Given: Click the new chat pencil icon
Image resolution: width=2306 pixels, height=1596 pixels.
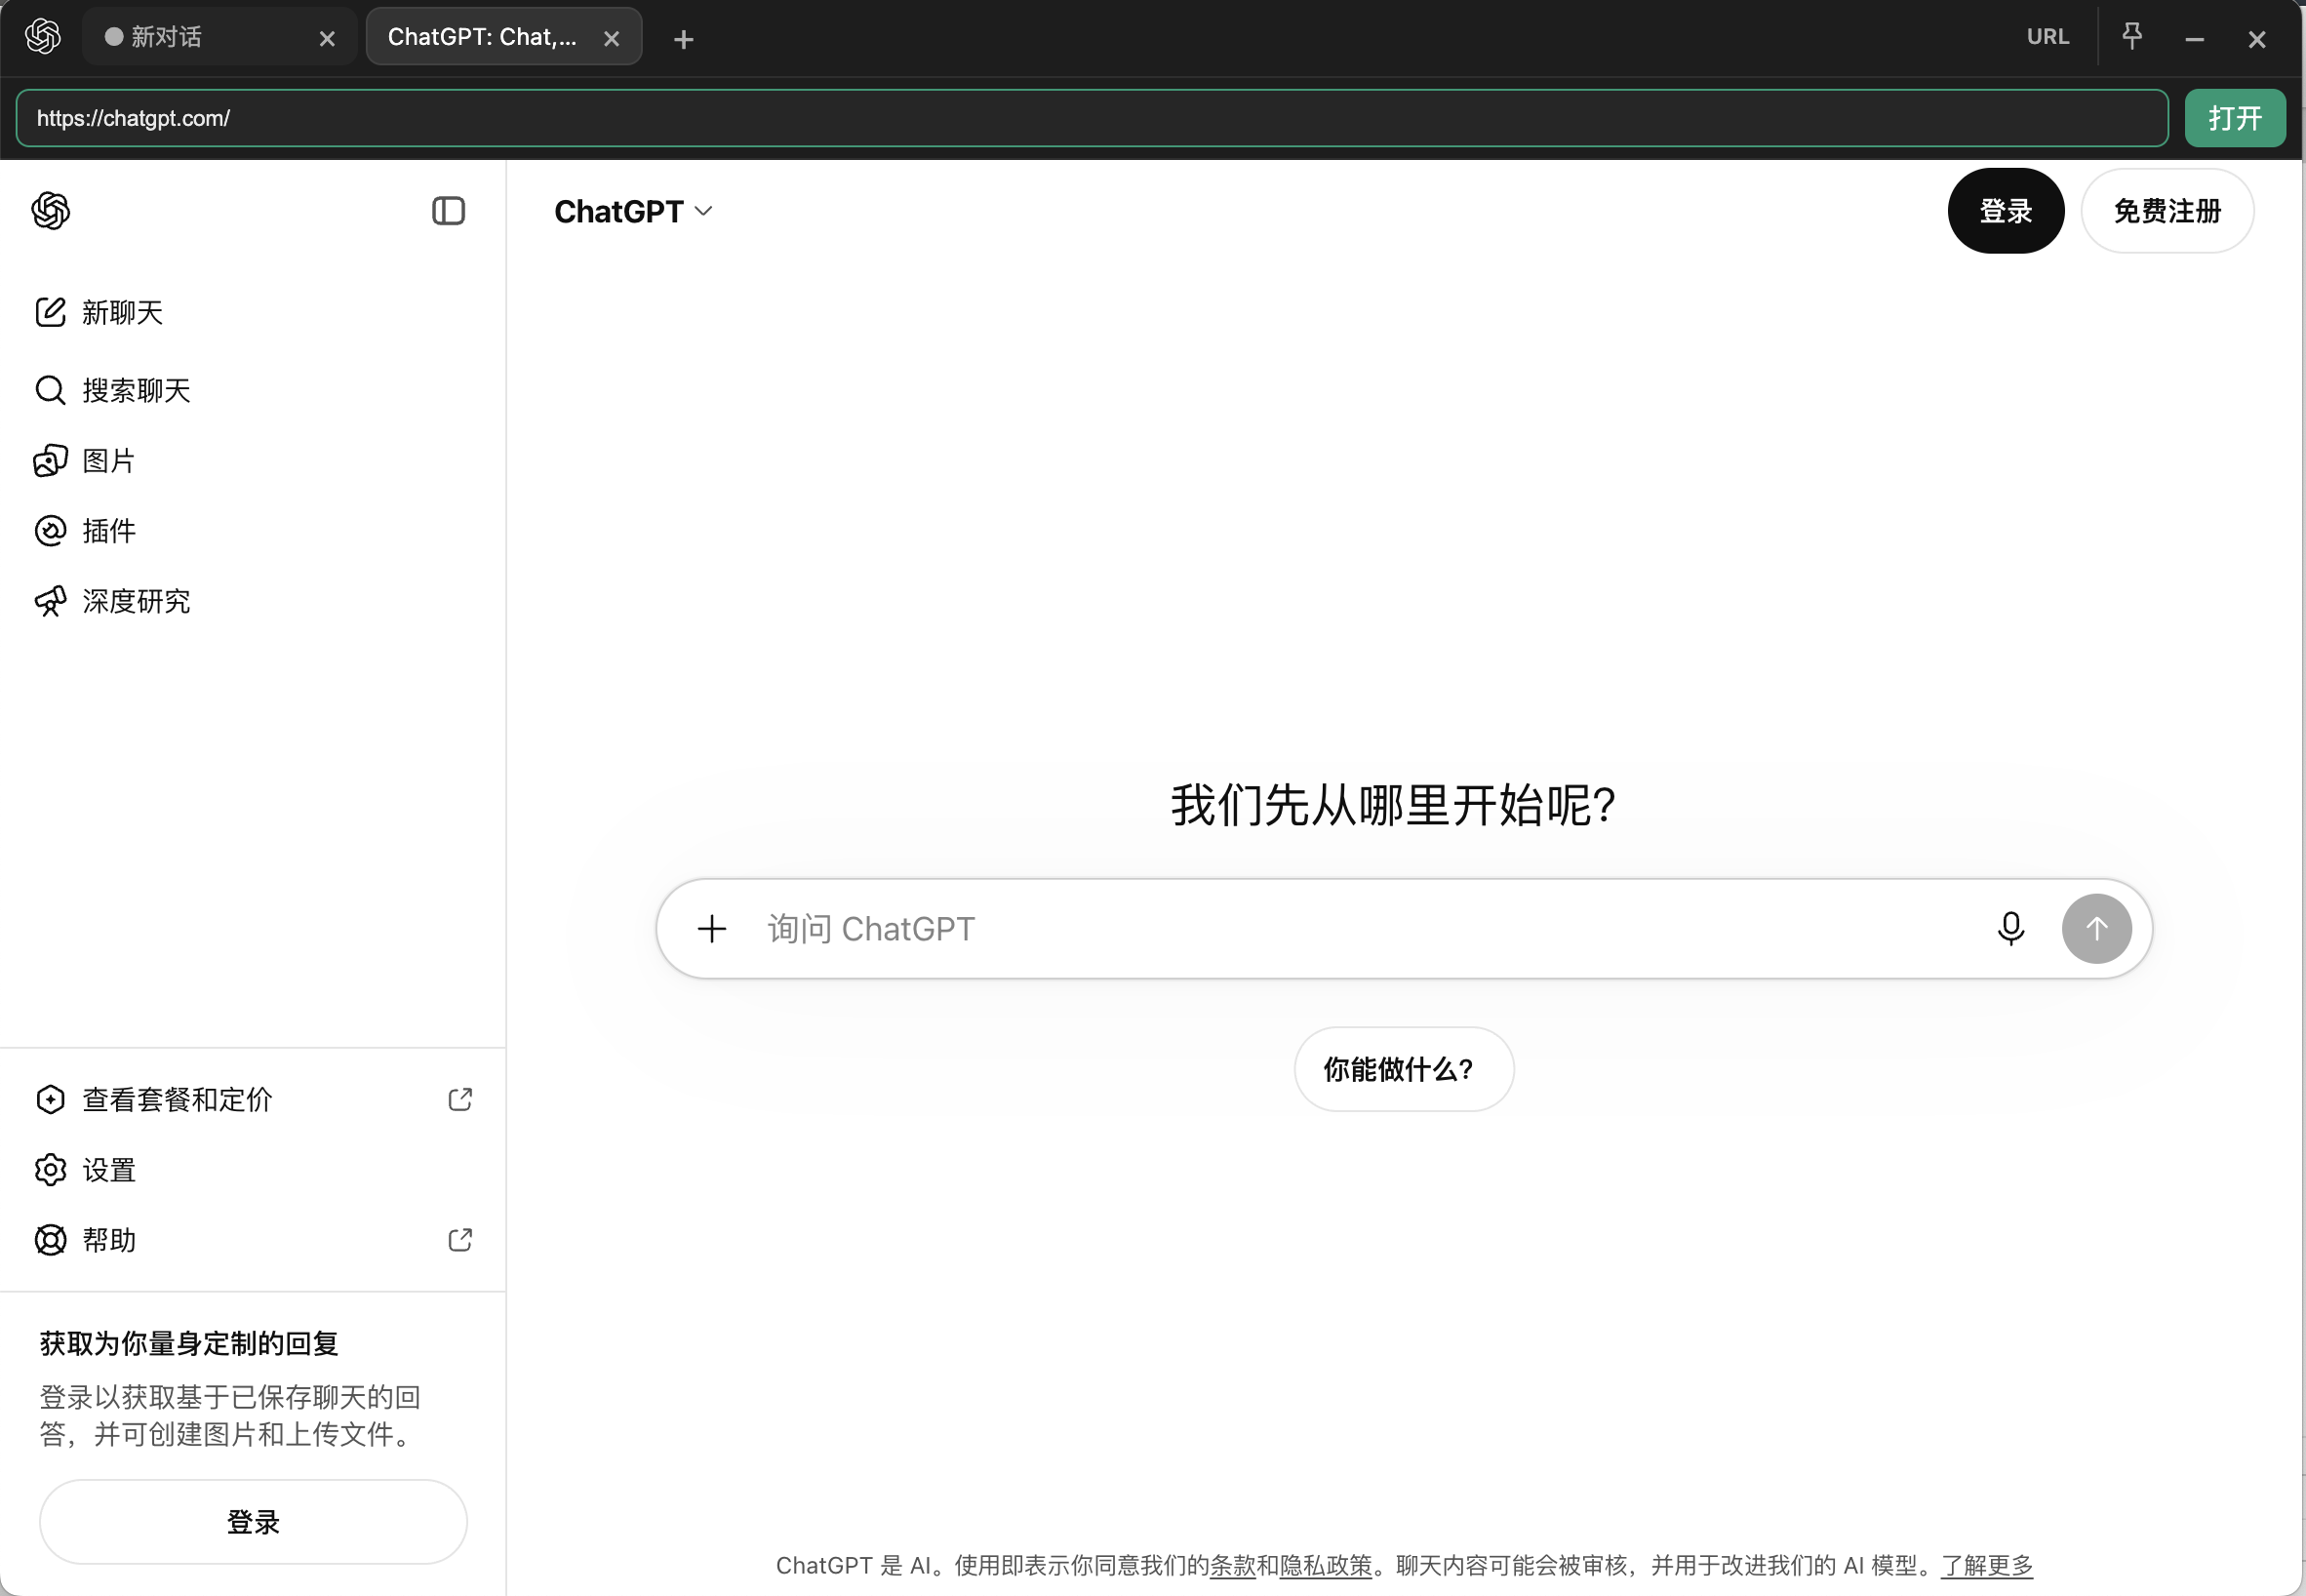Looking at the screenshot, I should click(50, 313).
